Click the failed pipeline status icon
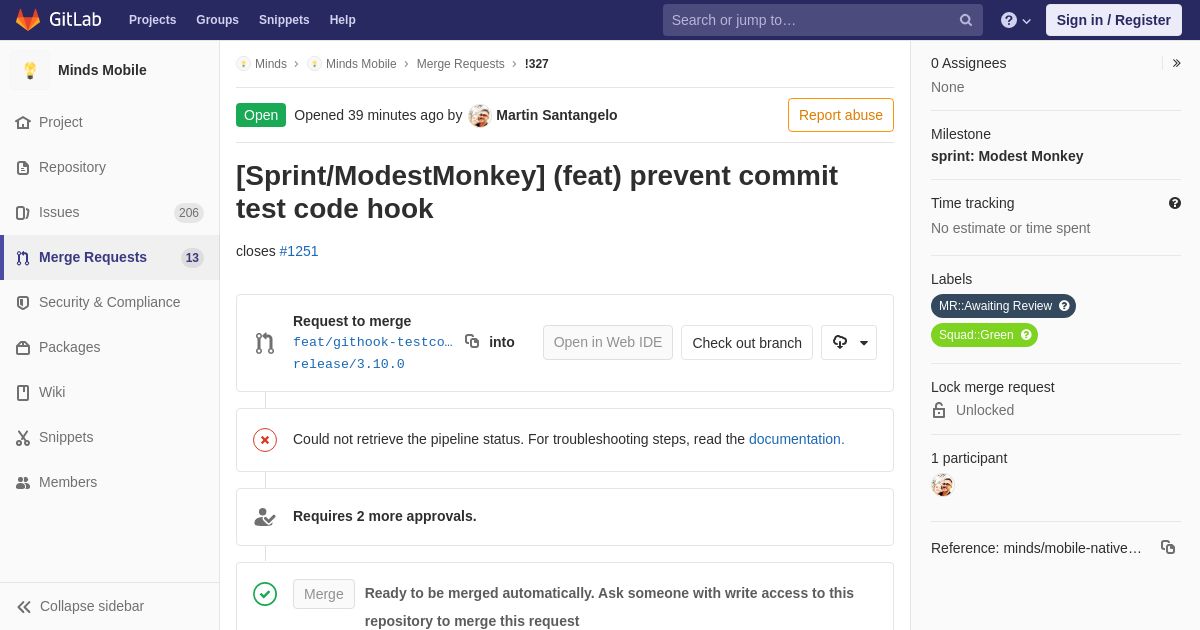The width and height of the screenshot is (1200, 630). coord(265,440)
